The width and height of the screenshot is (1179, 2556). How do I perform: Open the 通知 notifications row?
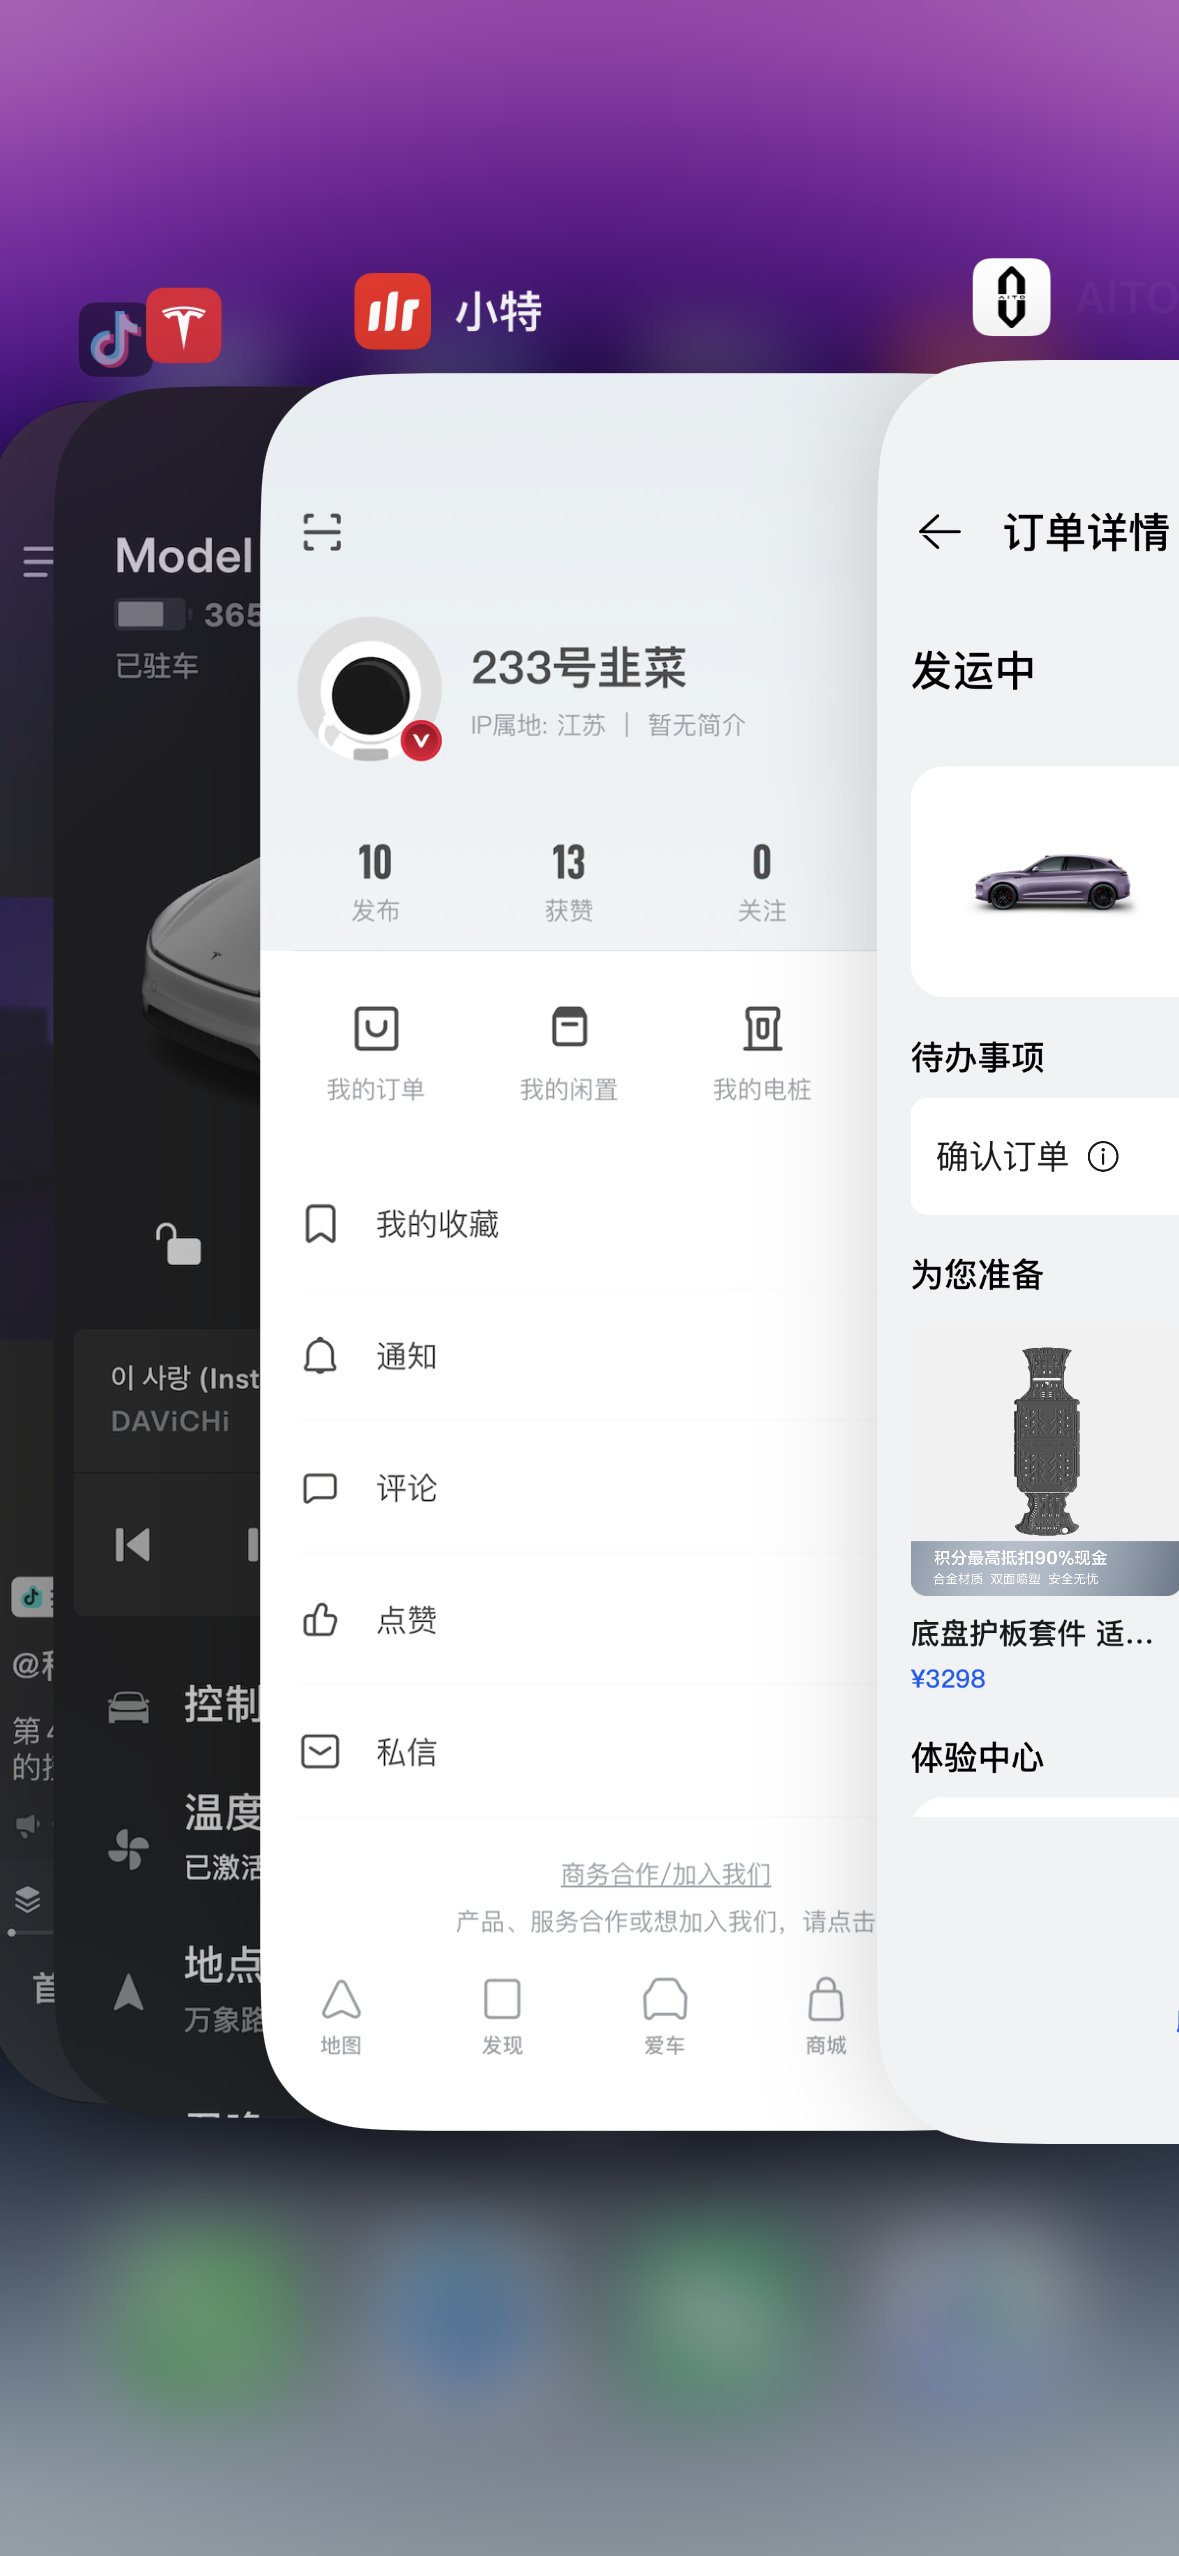tap(569, 1356)
